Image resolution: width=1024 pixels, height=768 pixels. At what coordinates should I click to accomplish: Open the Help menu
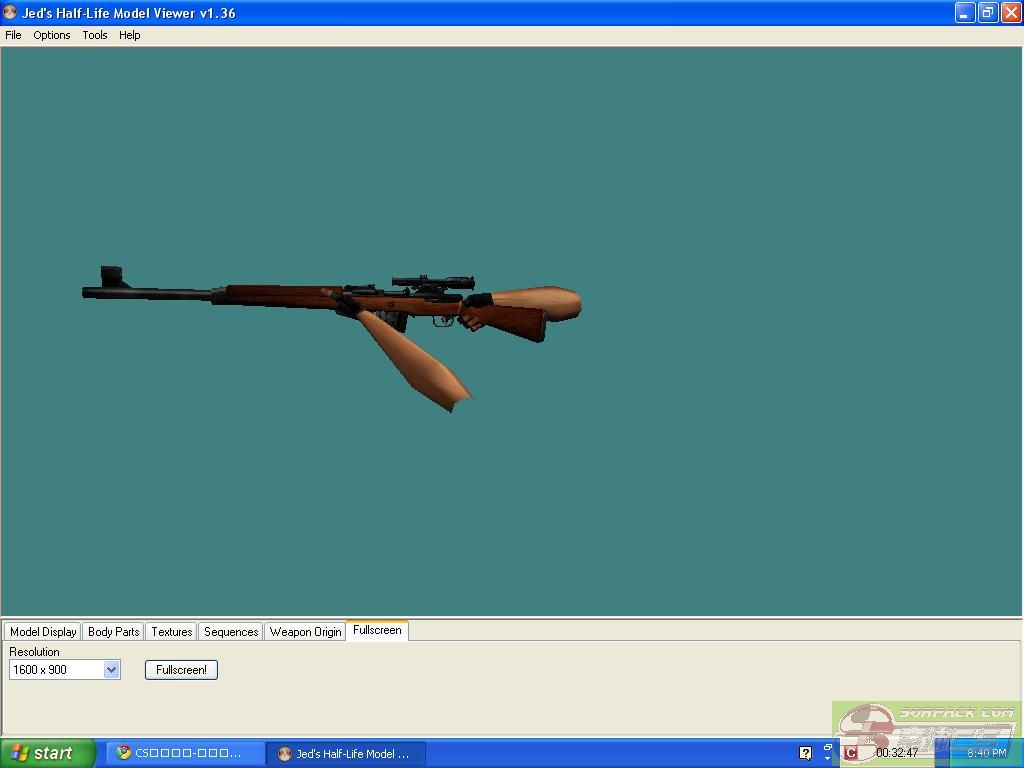click(129, 35)
